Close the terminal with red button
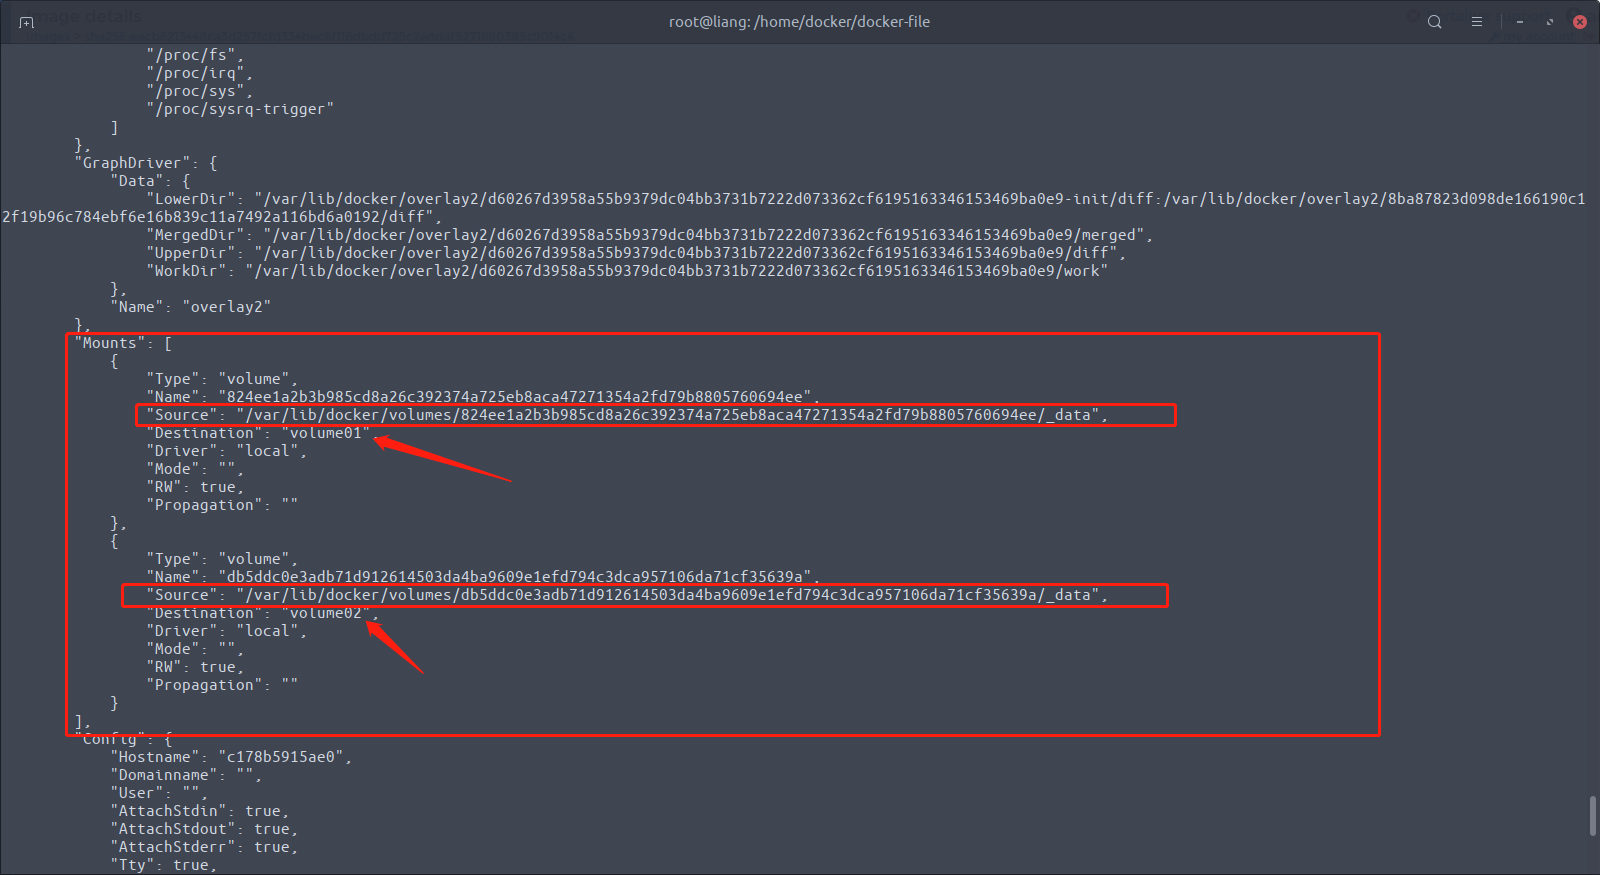 click(x=1580, y=22)
